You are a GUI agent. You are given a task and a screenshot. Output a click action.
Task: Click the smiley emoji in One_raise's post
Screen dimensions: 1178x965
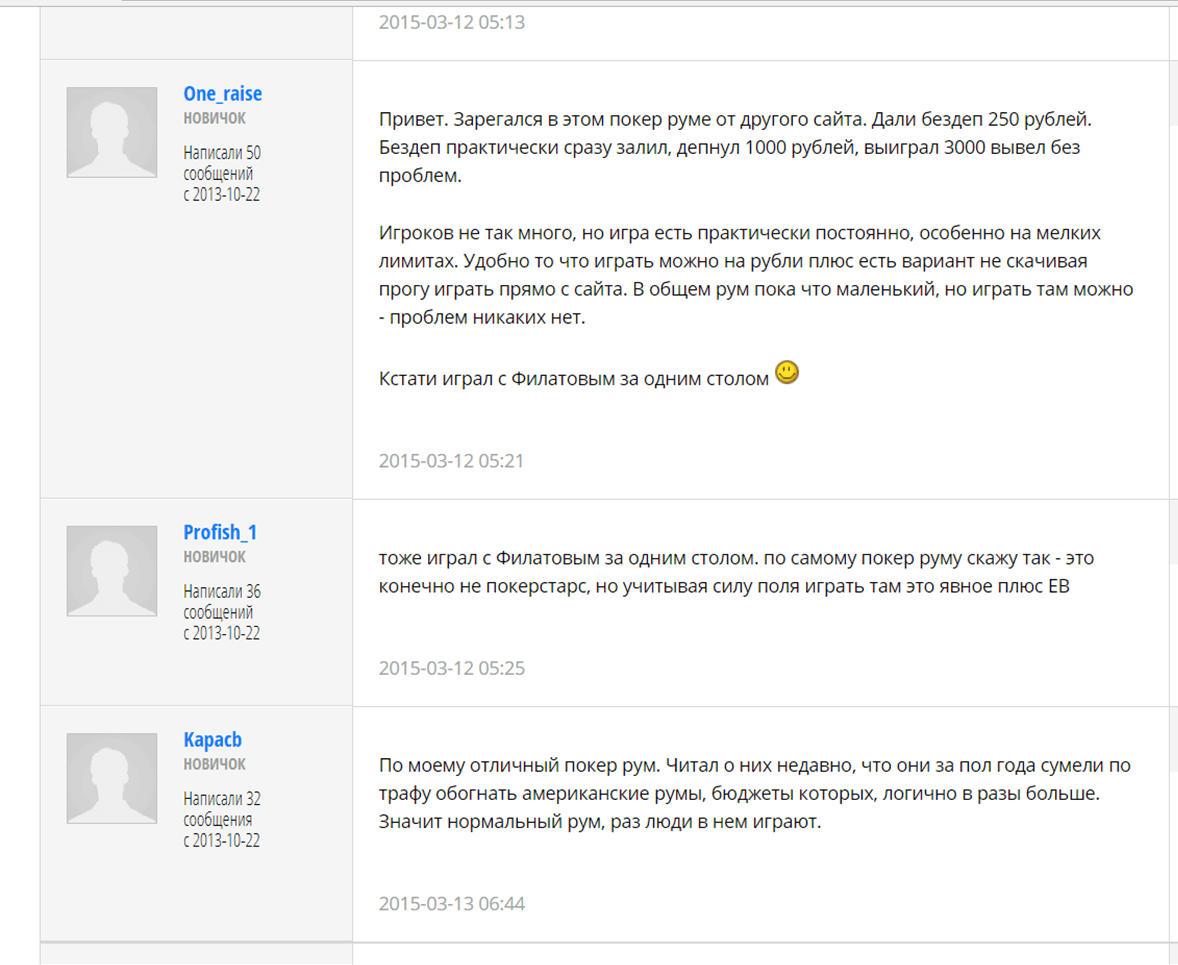coord(787,374)
